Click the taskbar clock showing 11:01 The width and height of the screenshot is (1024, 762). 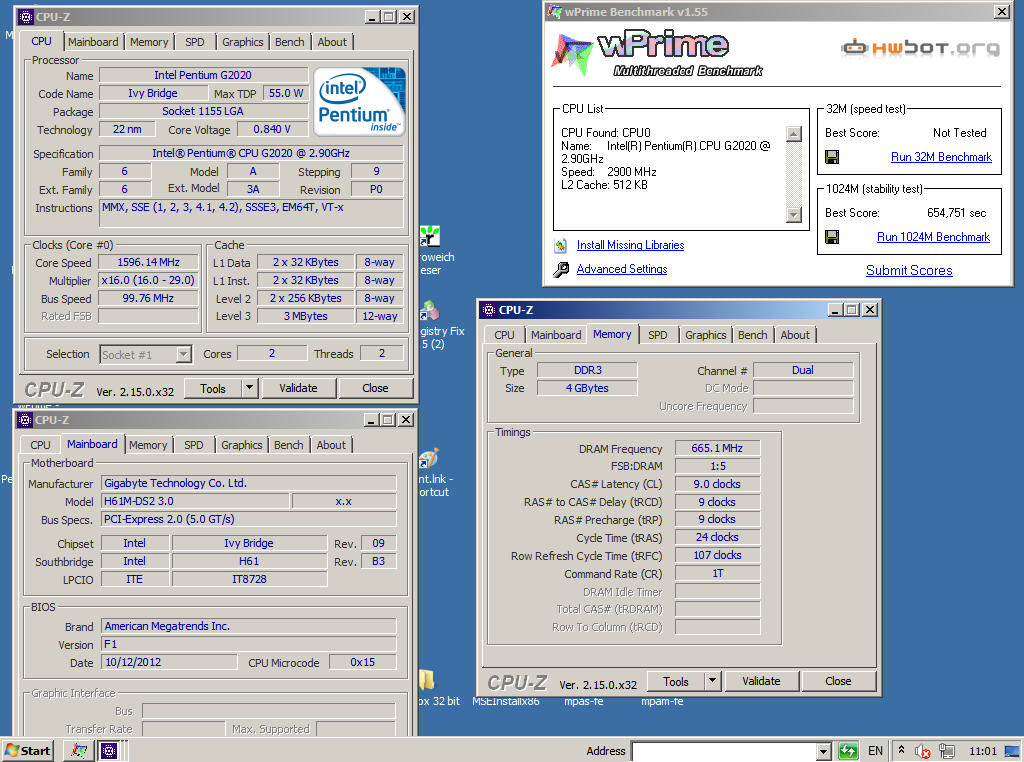pos(983,751)
